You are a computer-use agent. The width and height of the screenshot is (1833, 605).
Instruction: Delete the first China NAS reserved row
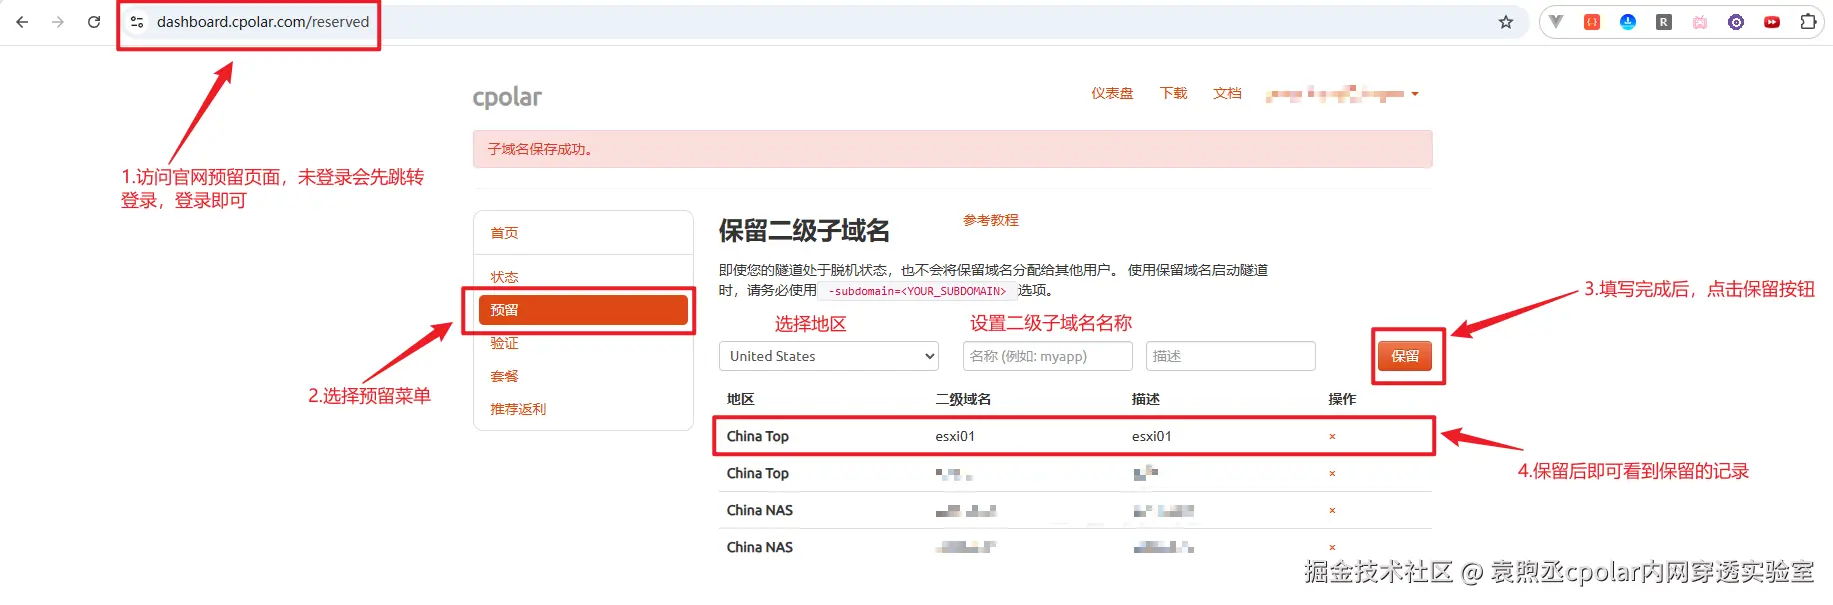click(1332, 511)
